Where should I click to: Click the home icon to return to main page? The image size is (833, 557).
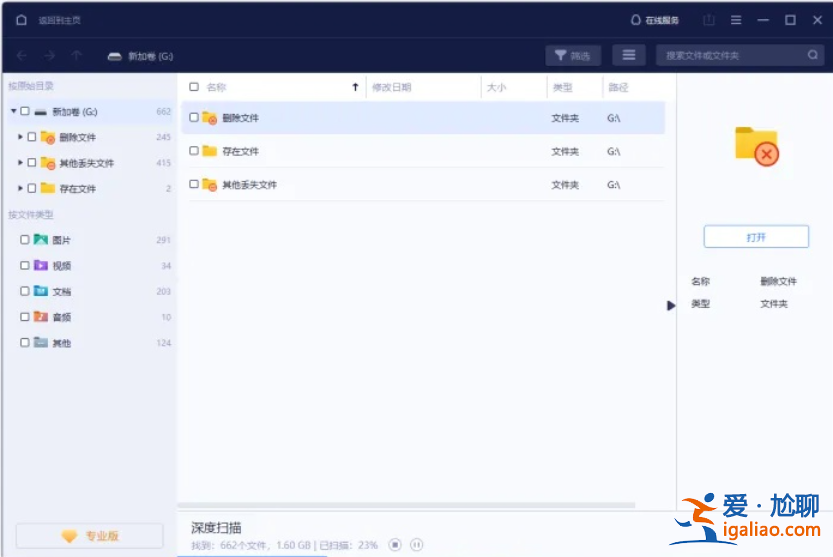click(21, 20)
